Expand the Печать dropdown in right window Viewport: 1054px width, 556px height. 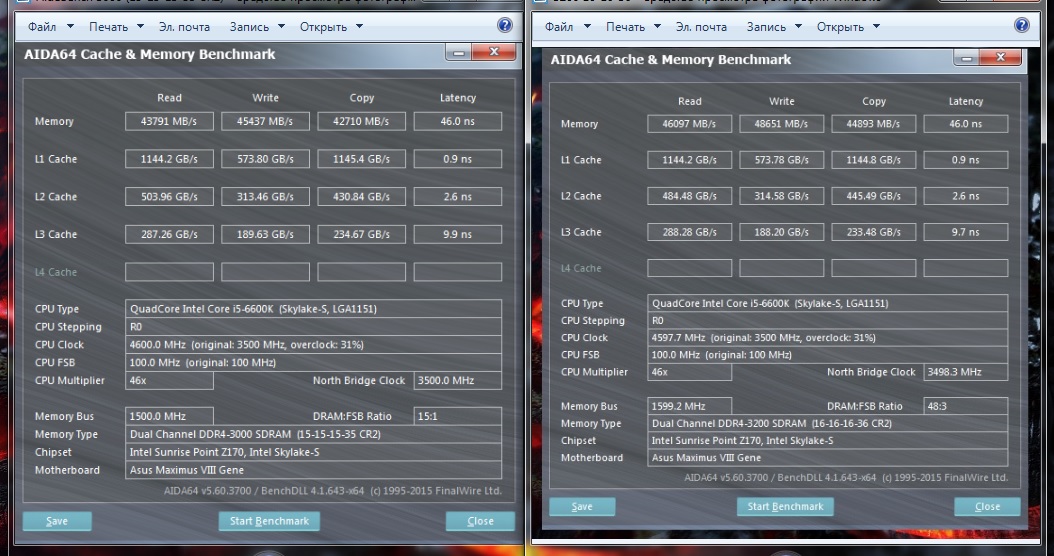pos(631,27)
